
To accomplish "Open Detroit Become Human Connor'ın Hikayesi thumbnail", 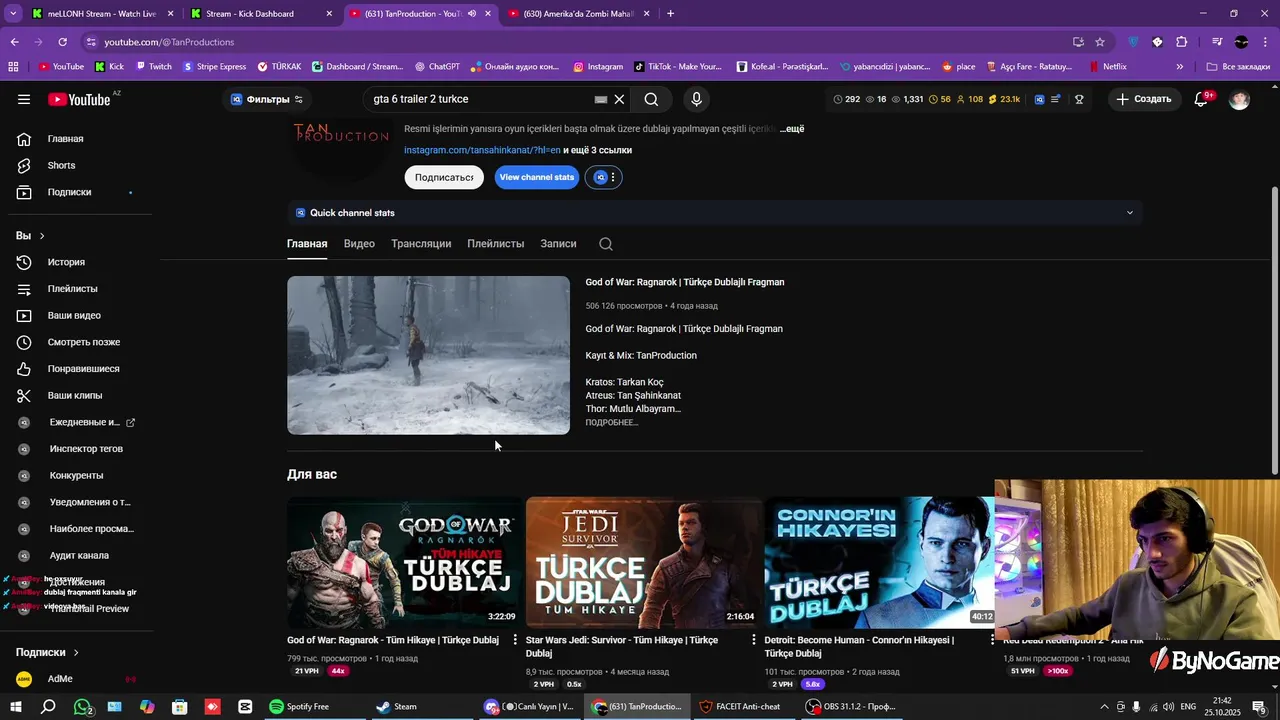I will 880,562.
